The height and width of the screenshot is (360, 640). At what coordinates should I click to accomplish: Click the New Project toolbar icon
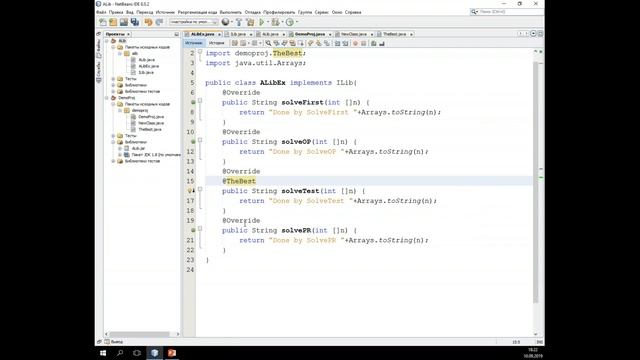click(113, 22)
